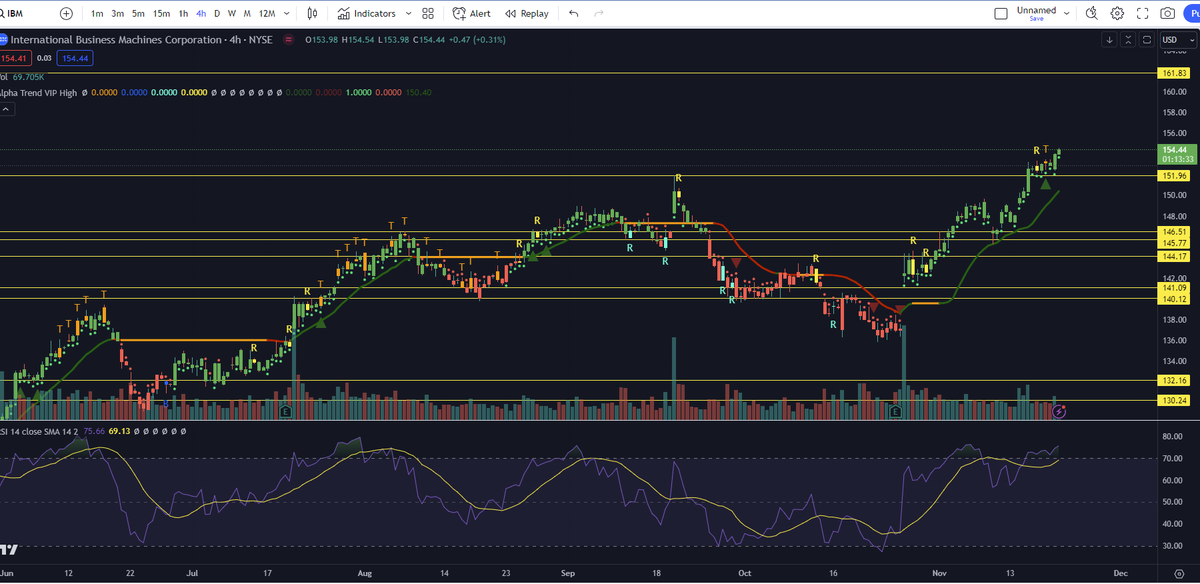Enter fullscreen mode
1200x584 pixels.
tap(1142, 14)
